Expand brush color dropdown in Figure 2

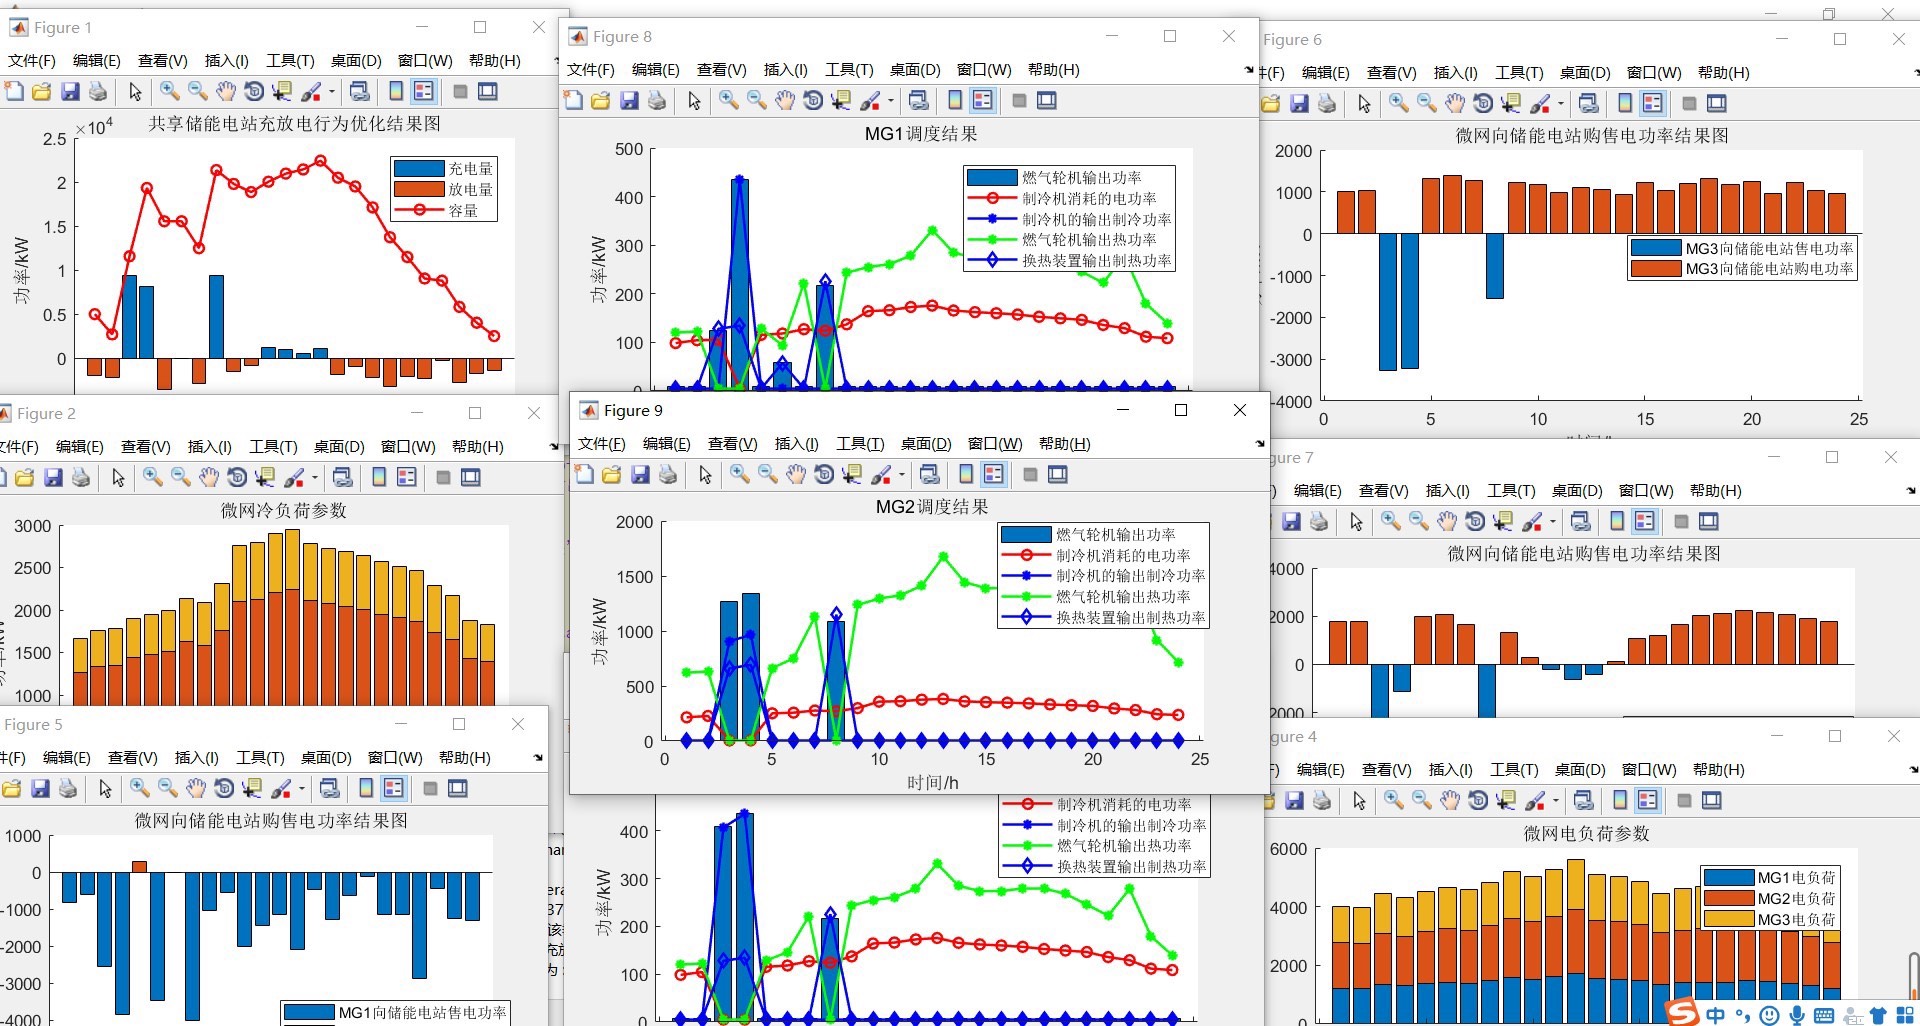tap(314, 478)
